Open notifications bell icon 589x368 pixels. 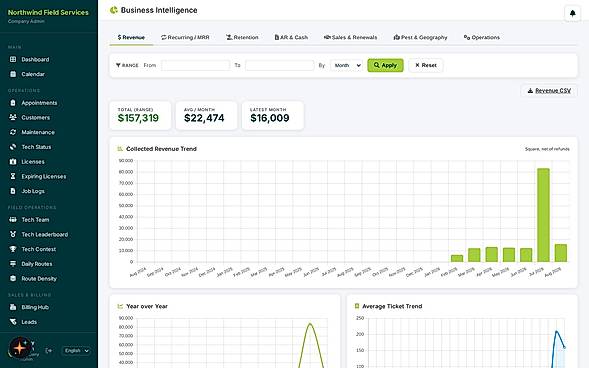click(572, 13)
